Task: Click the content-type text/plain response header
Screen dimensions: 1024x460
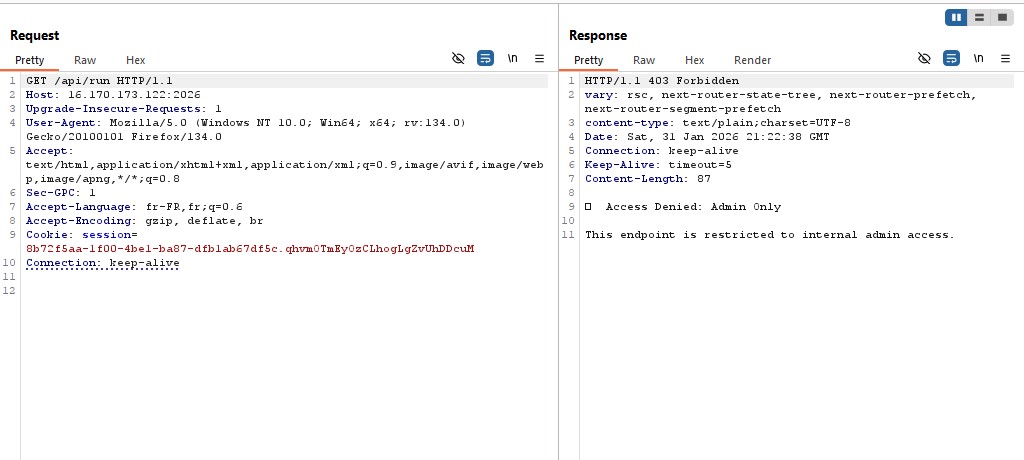Action: coord(718,123)
